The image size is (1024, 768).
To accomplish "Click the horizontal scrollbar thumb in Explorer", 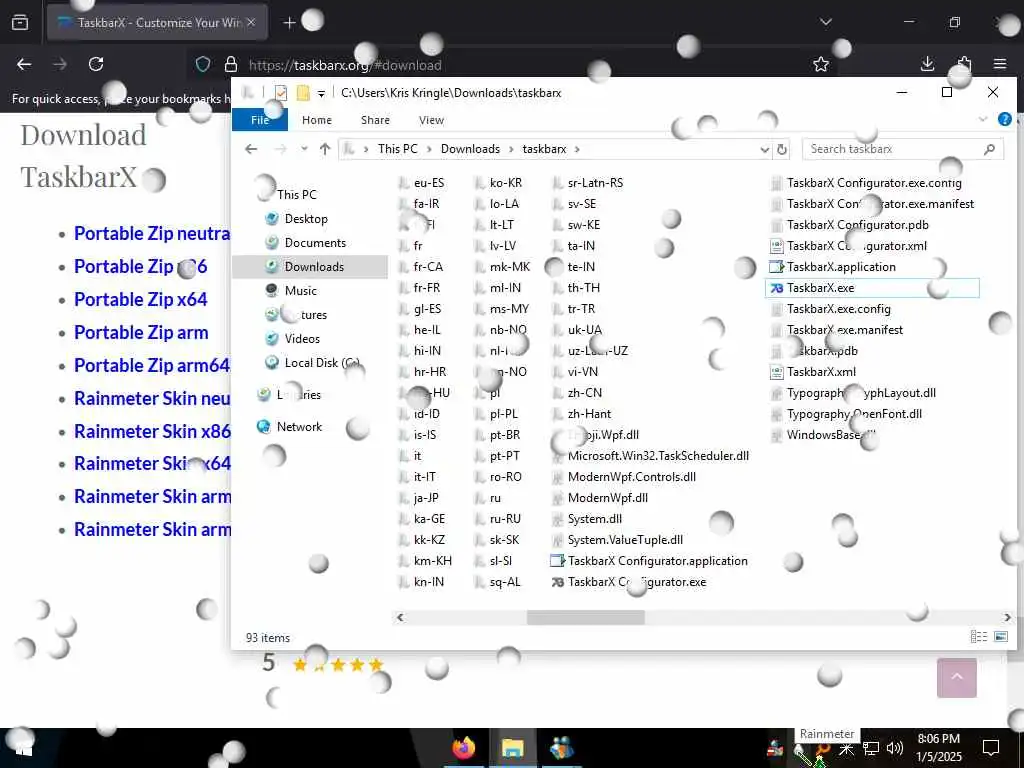I will click(x=586, y=617).
